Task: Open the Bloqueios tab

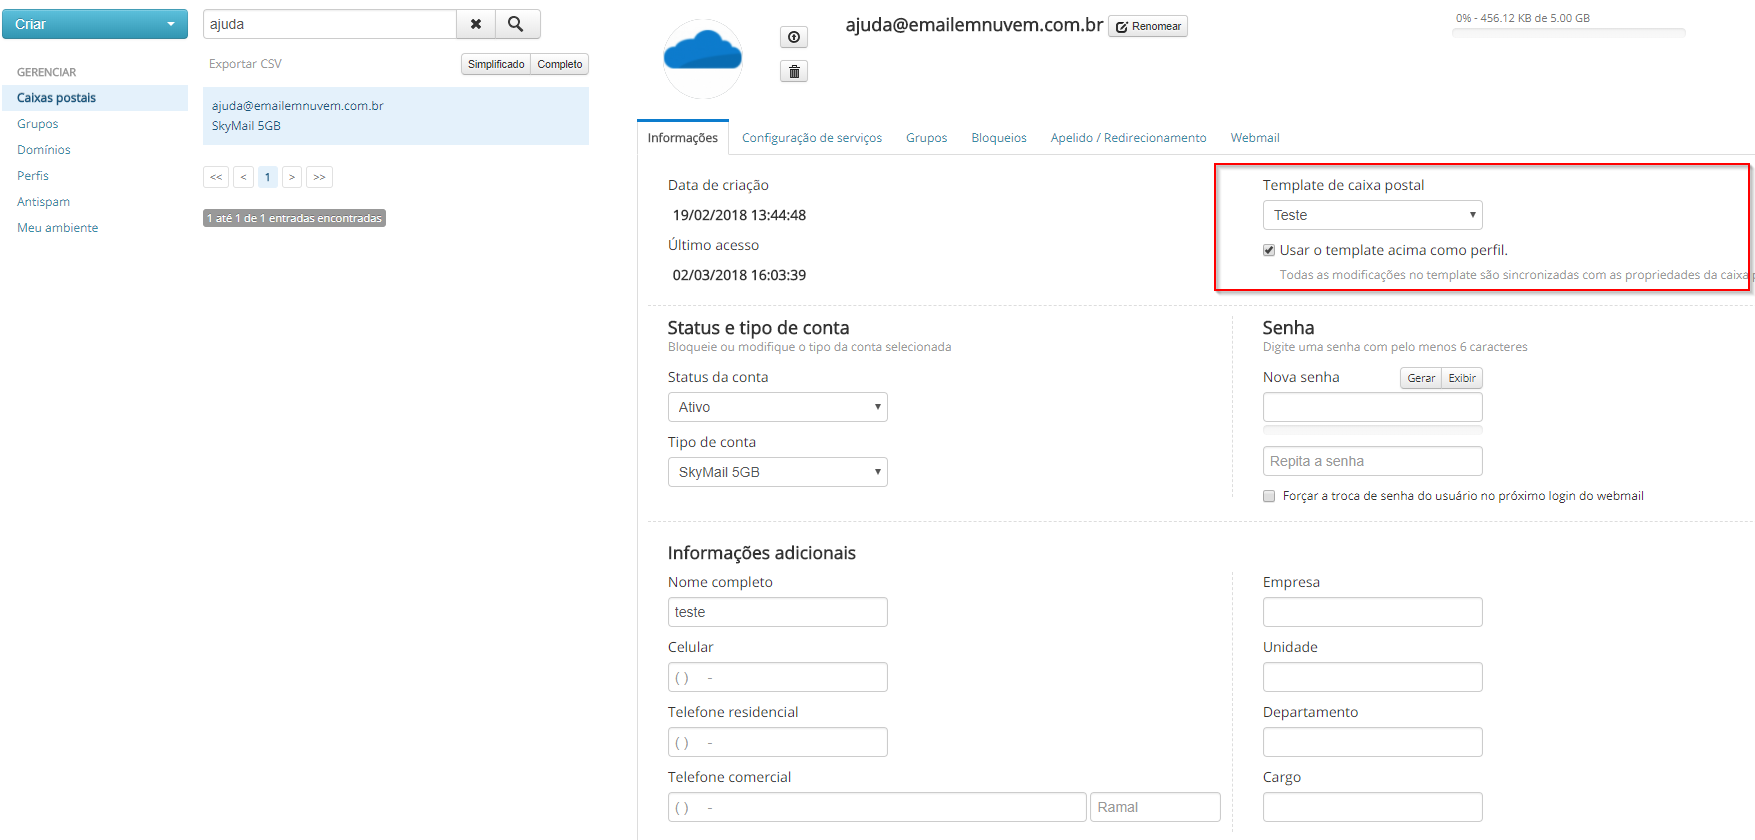Action: coord(998,138)
